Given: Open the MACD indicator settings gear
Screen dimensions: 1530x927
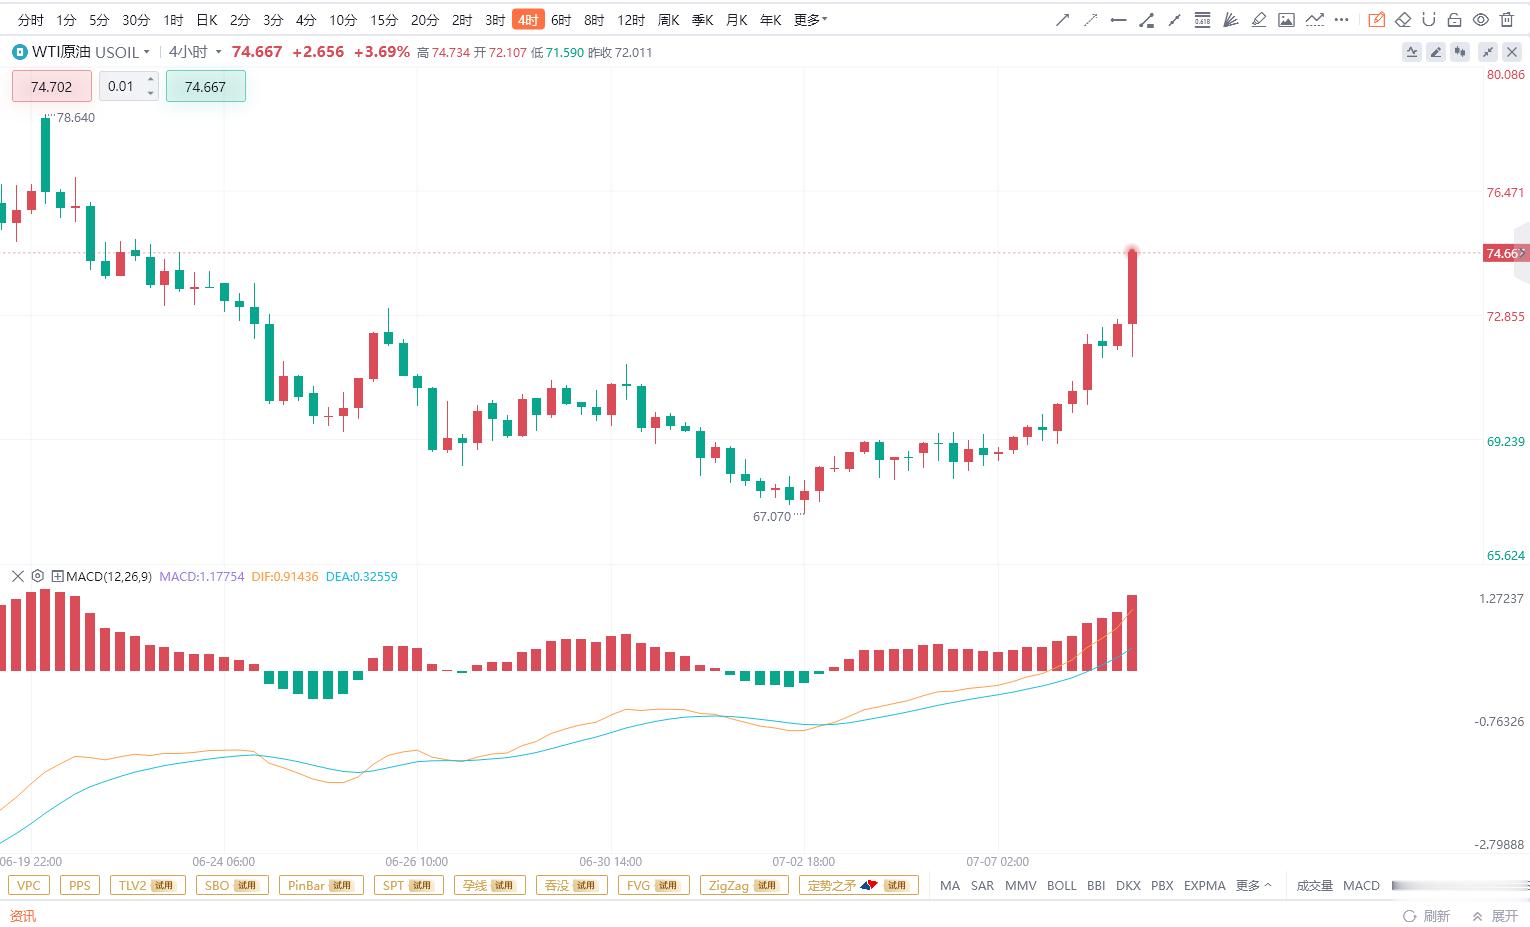Looking at the screenshot, I should [38, 576].
